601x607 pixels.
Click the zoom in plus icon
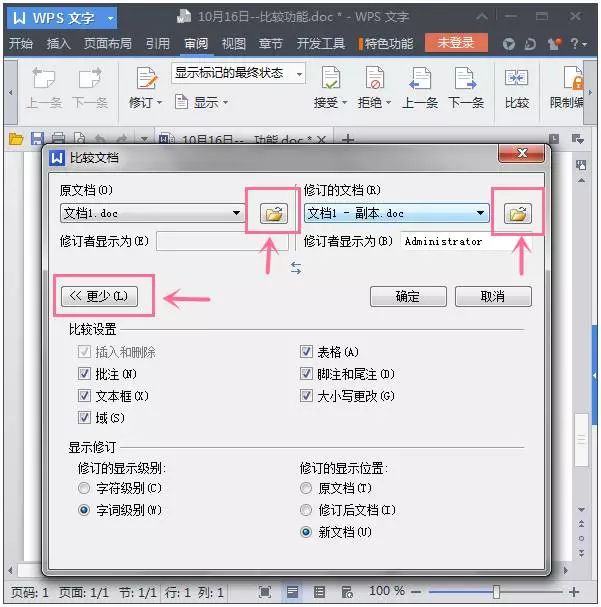pos(574,592)
